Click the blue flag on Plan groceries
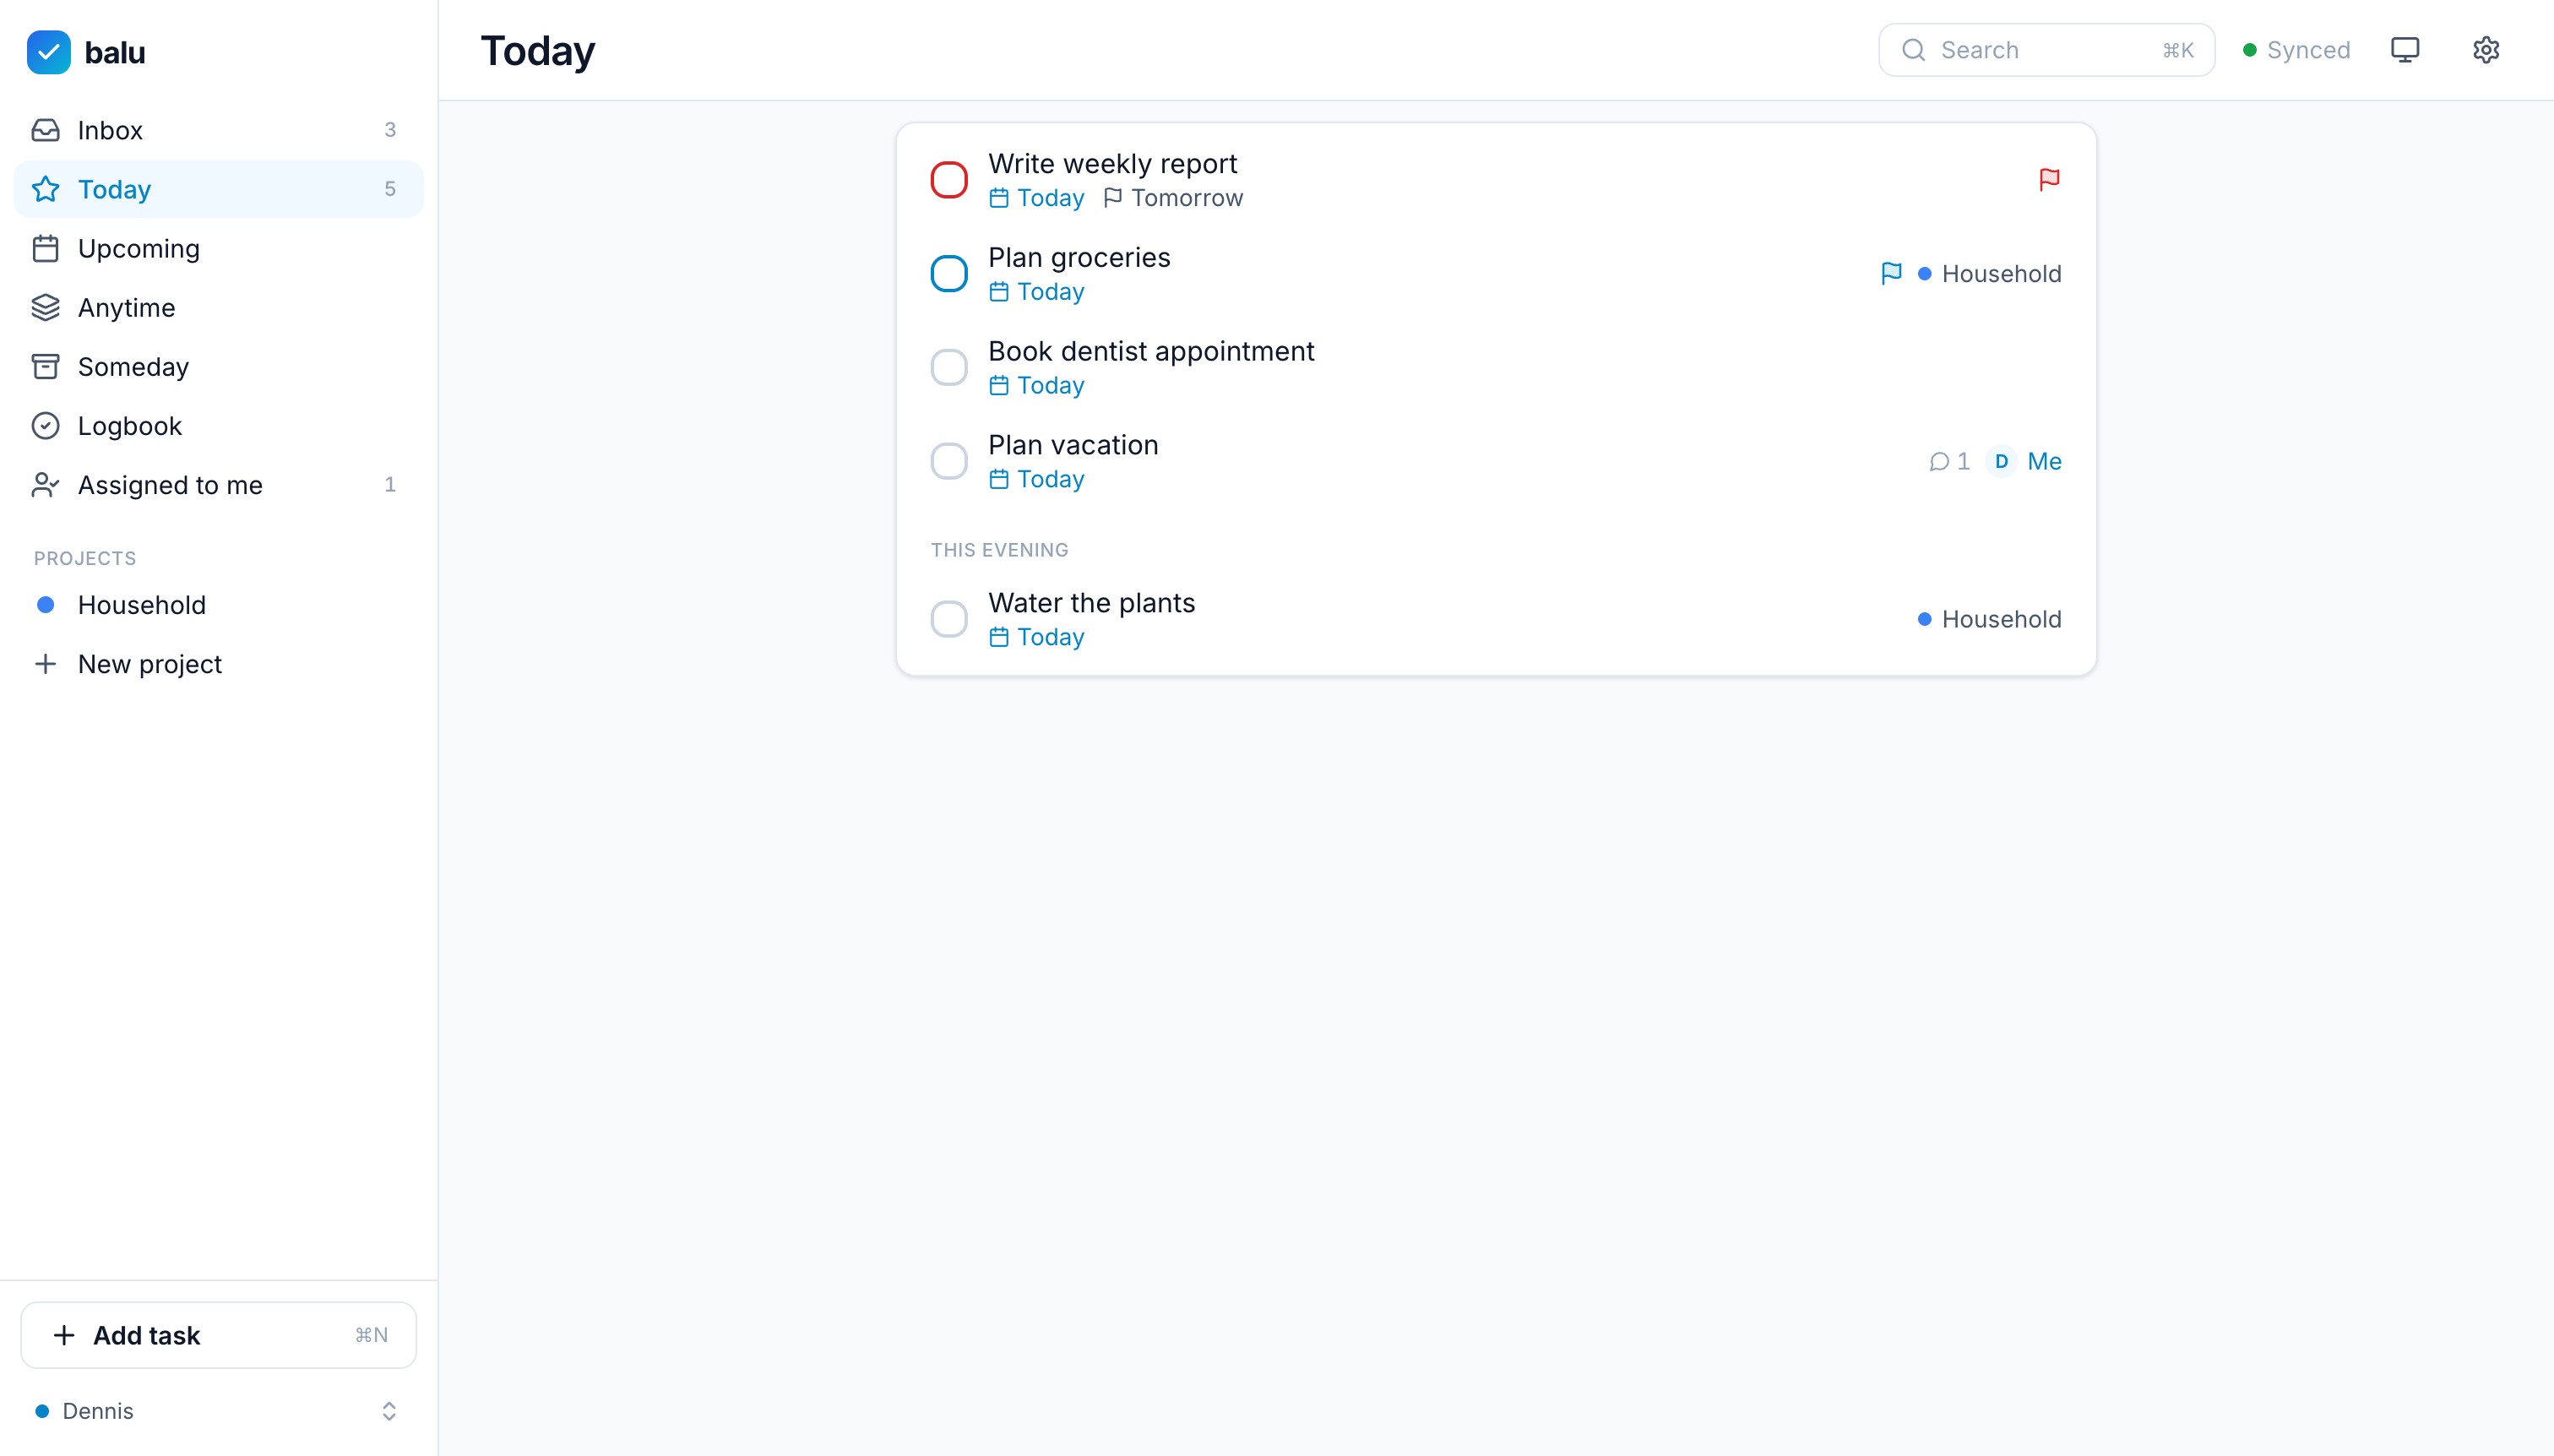This screenshot has height=1456, width=2554. pyautogui.click(x=1891, y=273)
